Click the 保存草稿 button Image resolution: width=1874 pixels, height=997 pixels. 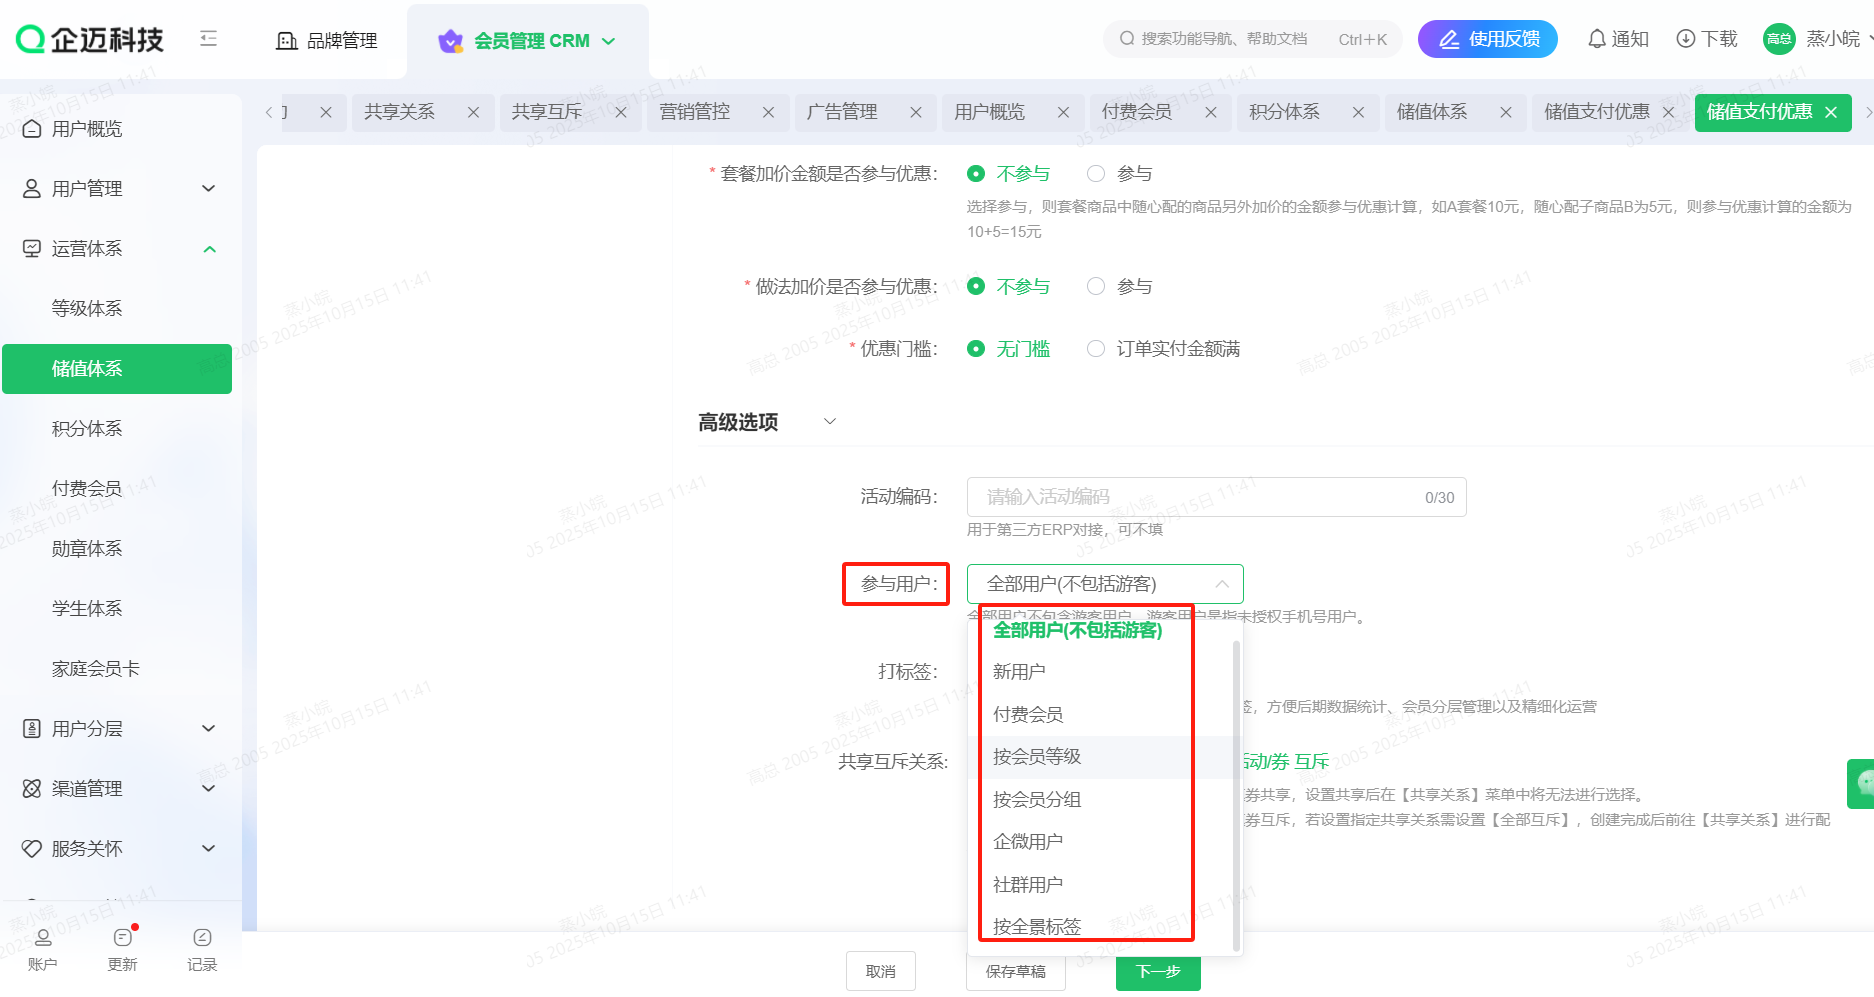[1015, 971]
